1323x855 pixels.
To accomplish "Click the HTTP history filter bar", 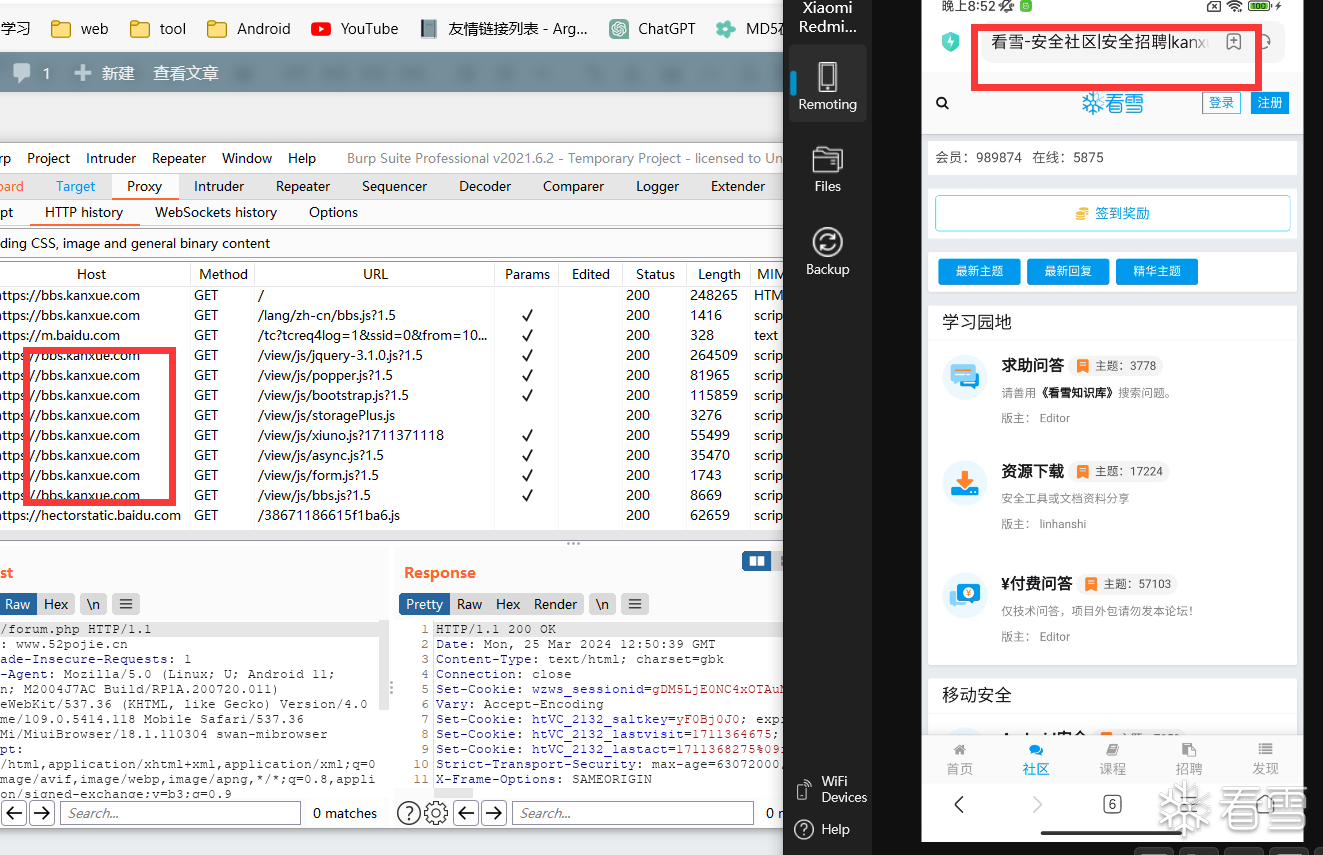I will click(391, 243).
